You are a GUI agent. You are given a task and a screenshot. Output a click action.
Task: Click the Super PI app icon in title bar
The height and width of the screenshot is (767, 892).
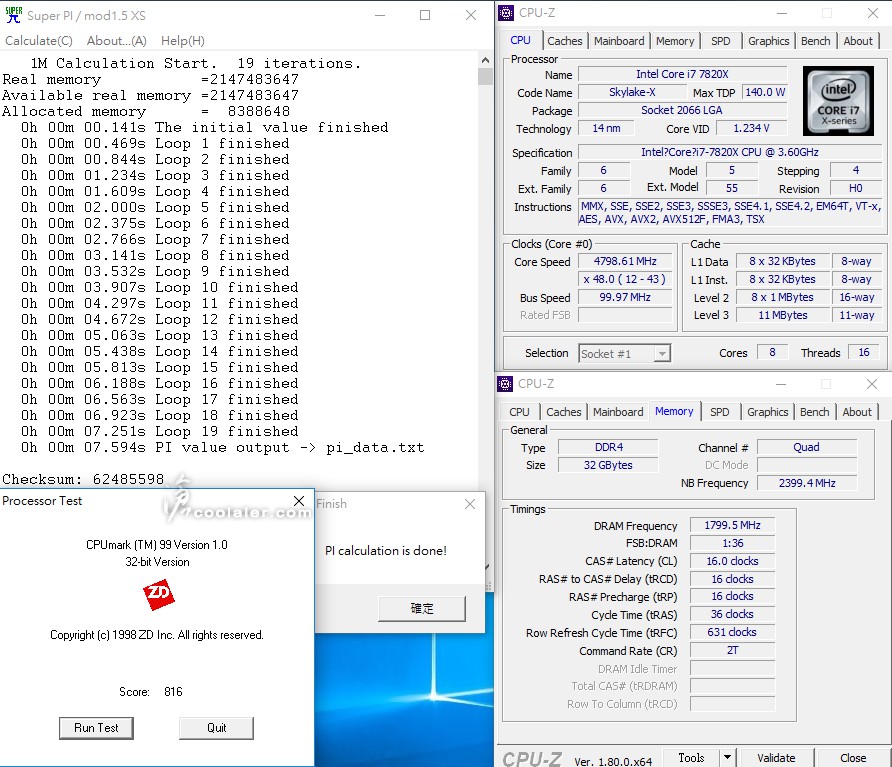14,15
